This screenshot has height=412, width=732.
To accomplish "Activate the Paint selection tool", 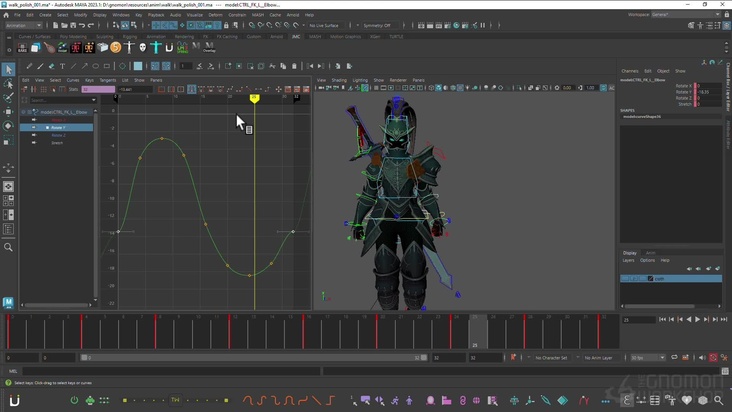I will (8, 98).
